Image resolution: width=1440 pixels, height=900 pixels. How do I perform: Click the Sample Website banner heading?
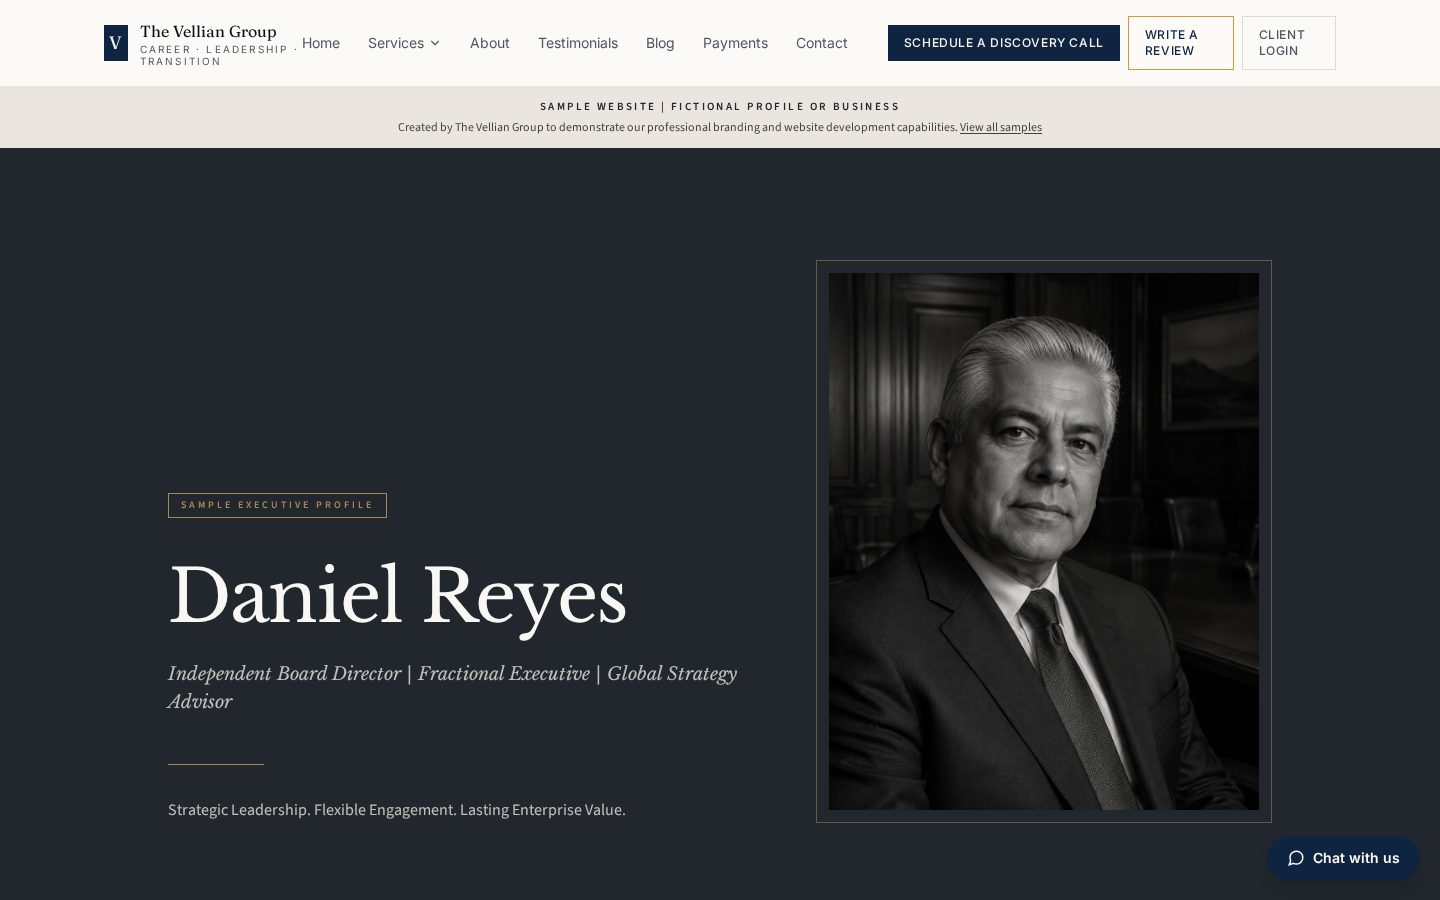[x=720, y=106]
